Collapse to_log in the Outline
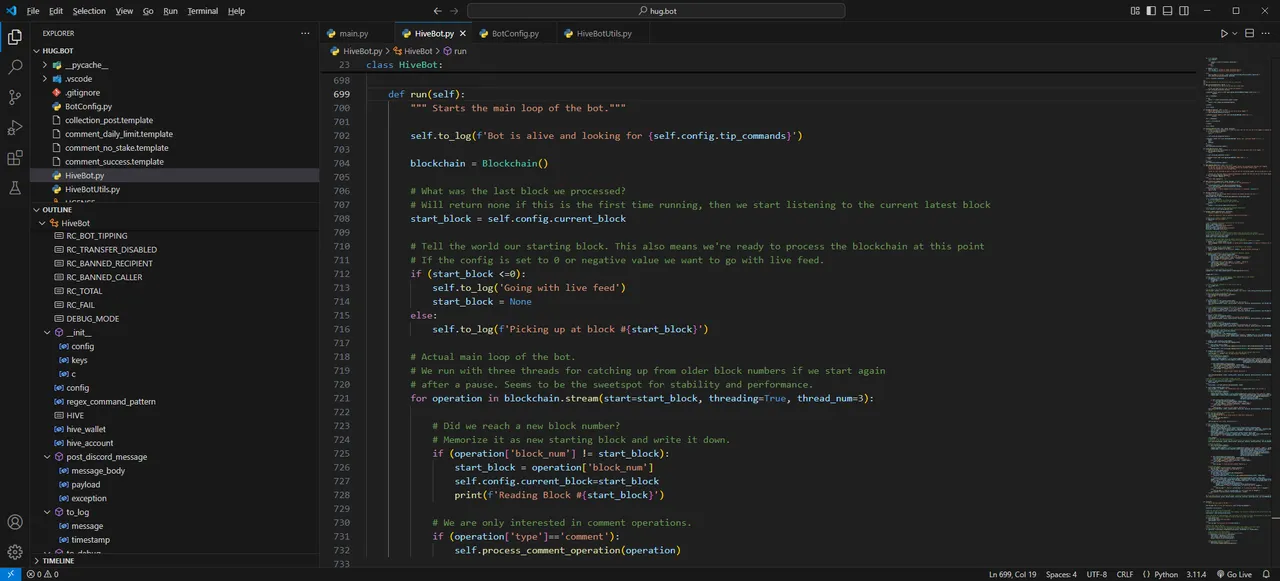The image size is (1280, 581). (x=47, y=512)
